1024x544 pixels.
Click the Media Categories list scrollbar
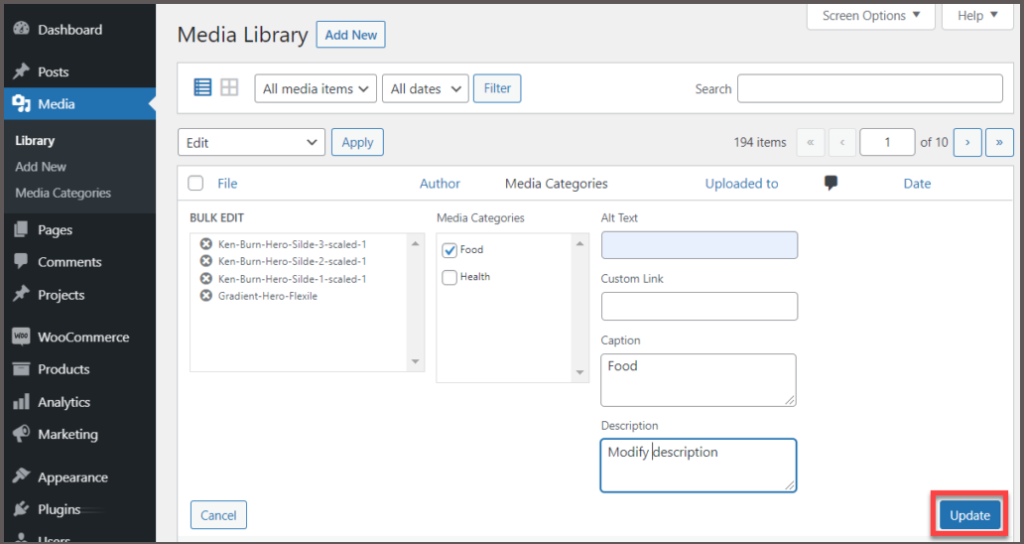pyautogui.click(x=581, y=306)
